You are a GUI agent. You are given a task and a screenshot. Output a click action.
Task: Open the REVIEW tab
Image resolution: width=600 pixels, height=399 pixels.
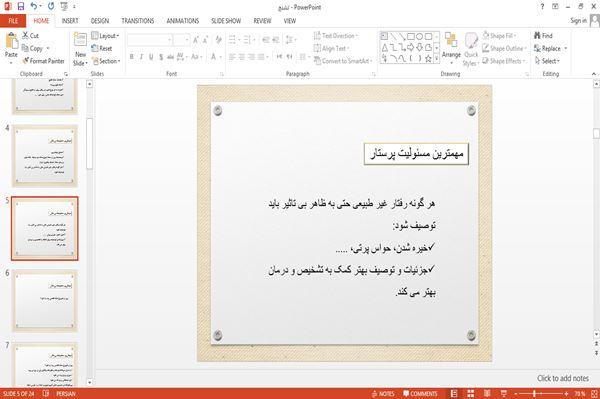[x=262, y=21]
